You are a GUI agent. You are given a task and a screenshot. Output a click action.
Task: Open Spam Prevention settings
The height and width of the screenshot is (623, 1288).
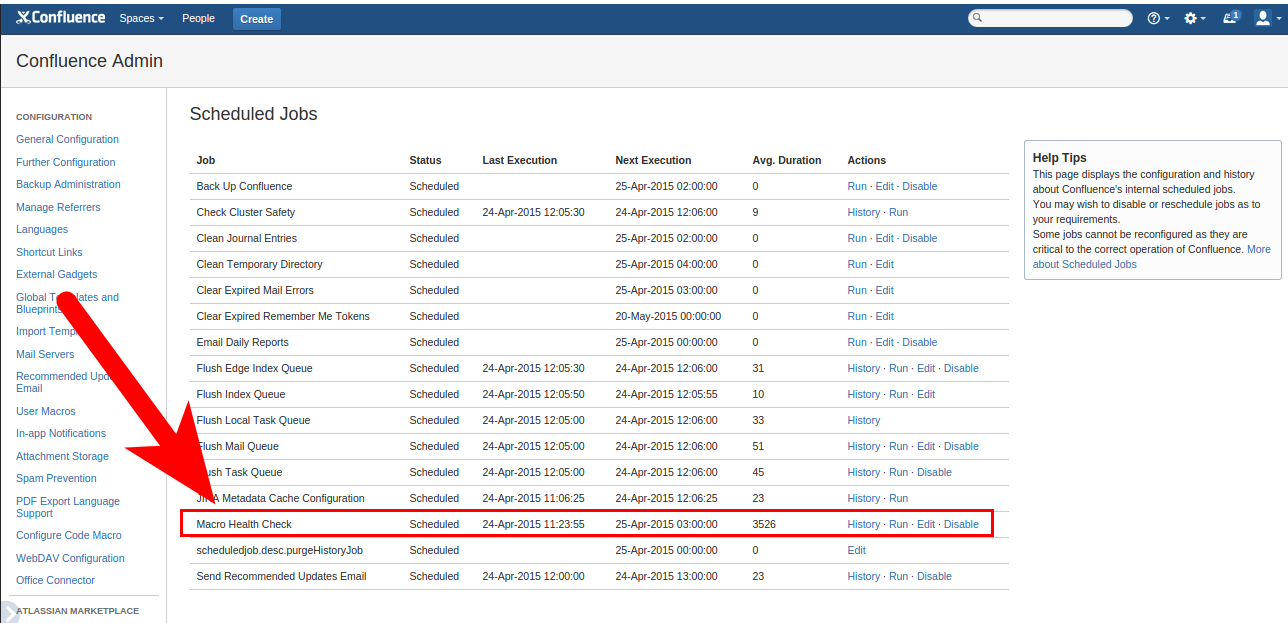point(56,479)
